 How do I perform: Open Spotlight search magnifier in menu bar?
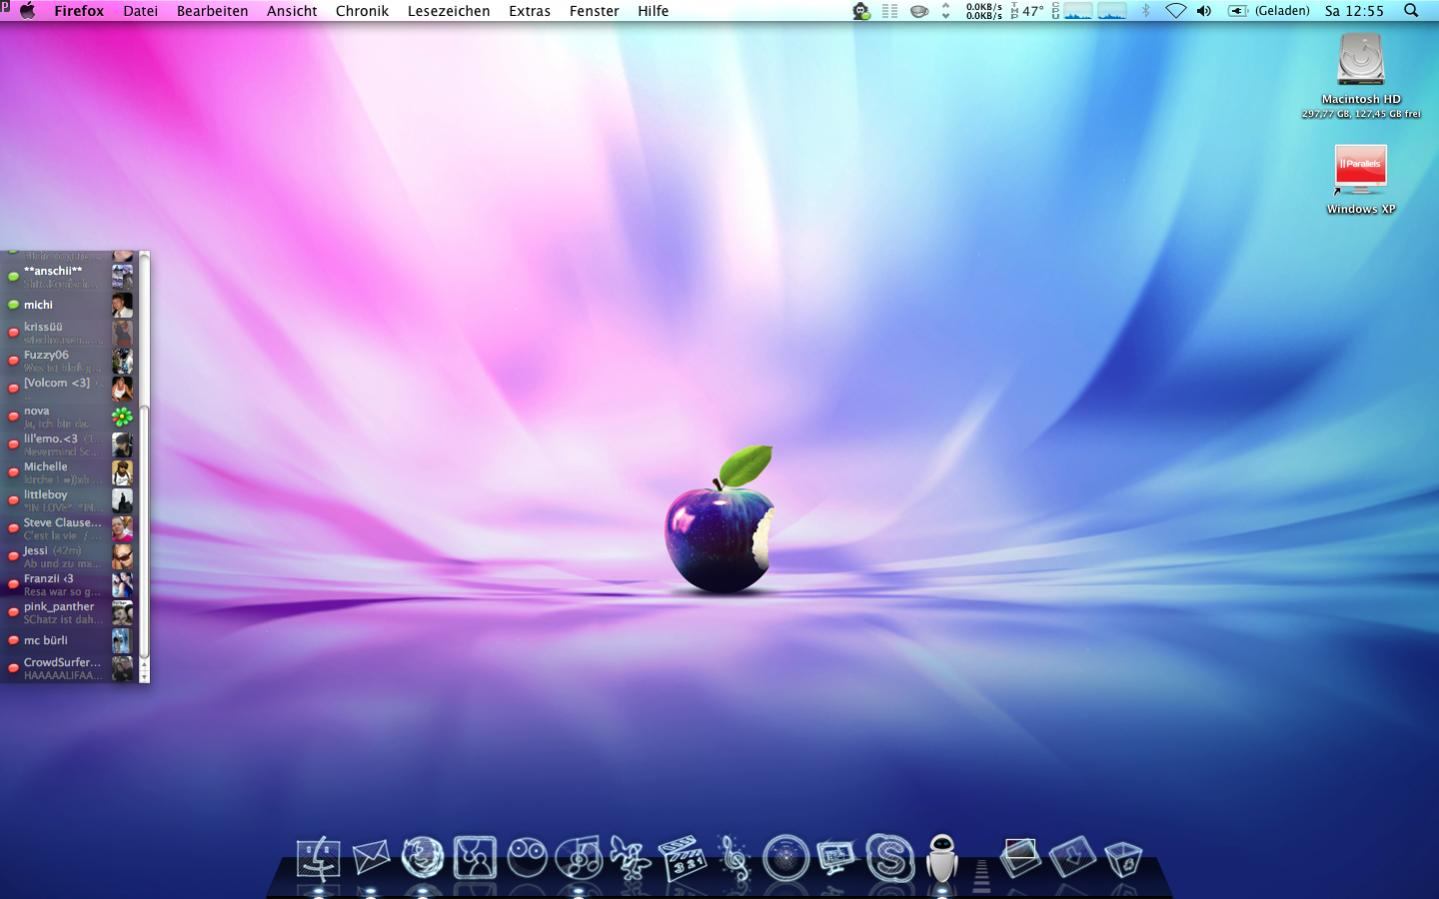[x=1411, y=11]
